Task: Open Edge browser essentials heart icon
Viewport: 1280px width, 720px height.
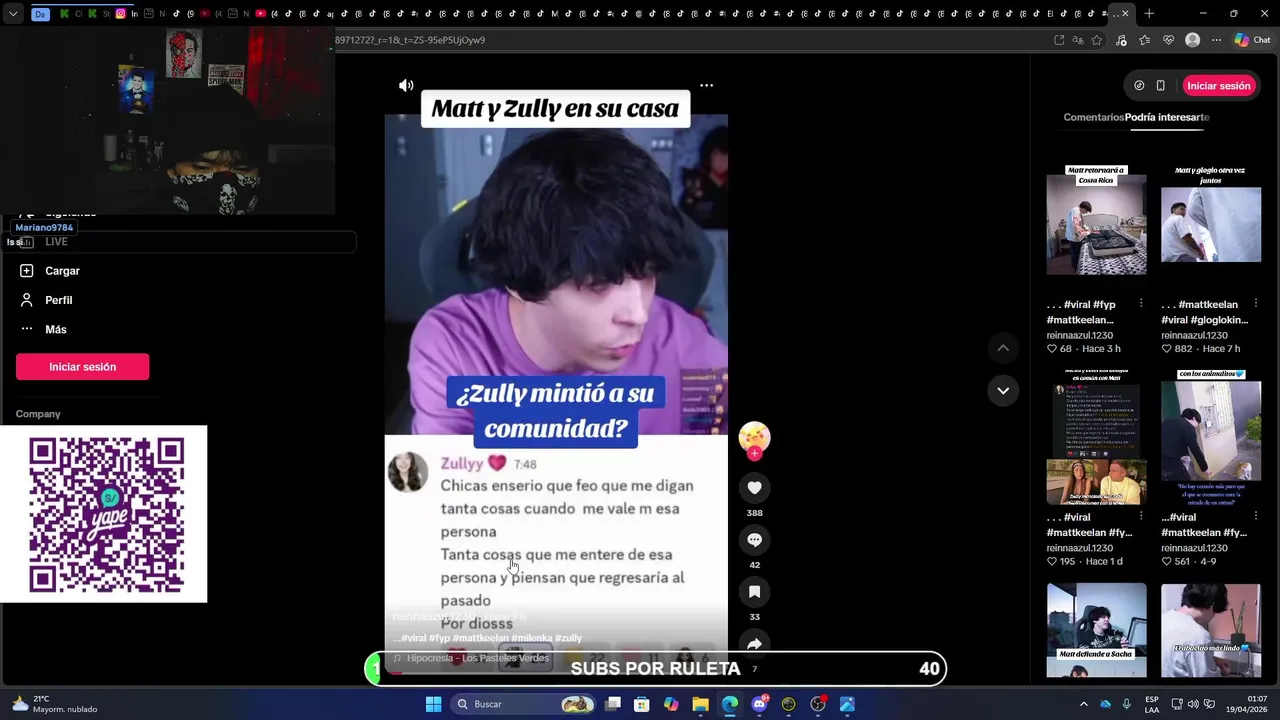Action: click(x=1168, y=40)
